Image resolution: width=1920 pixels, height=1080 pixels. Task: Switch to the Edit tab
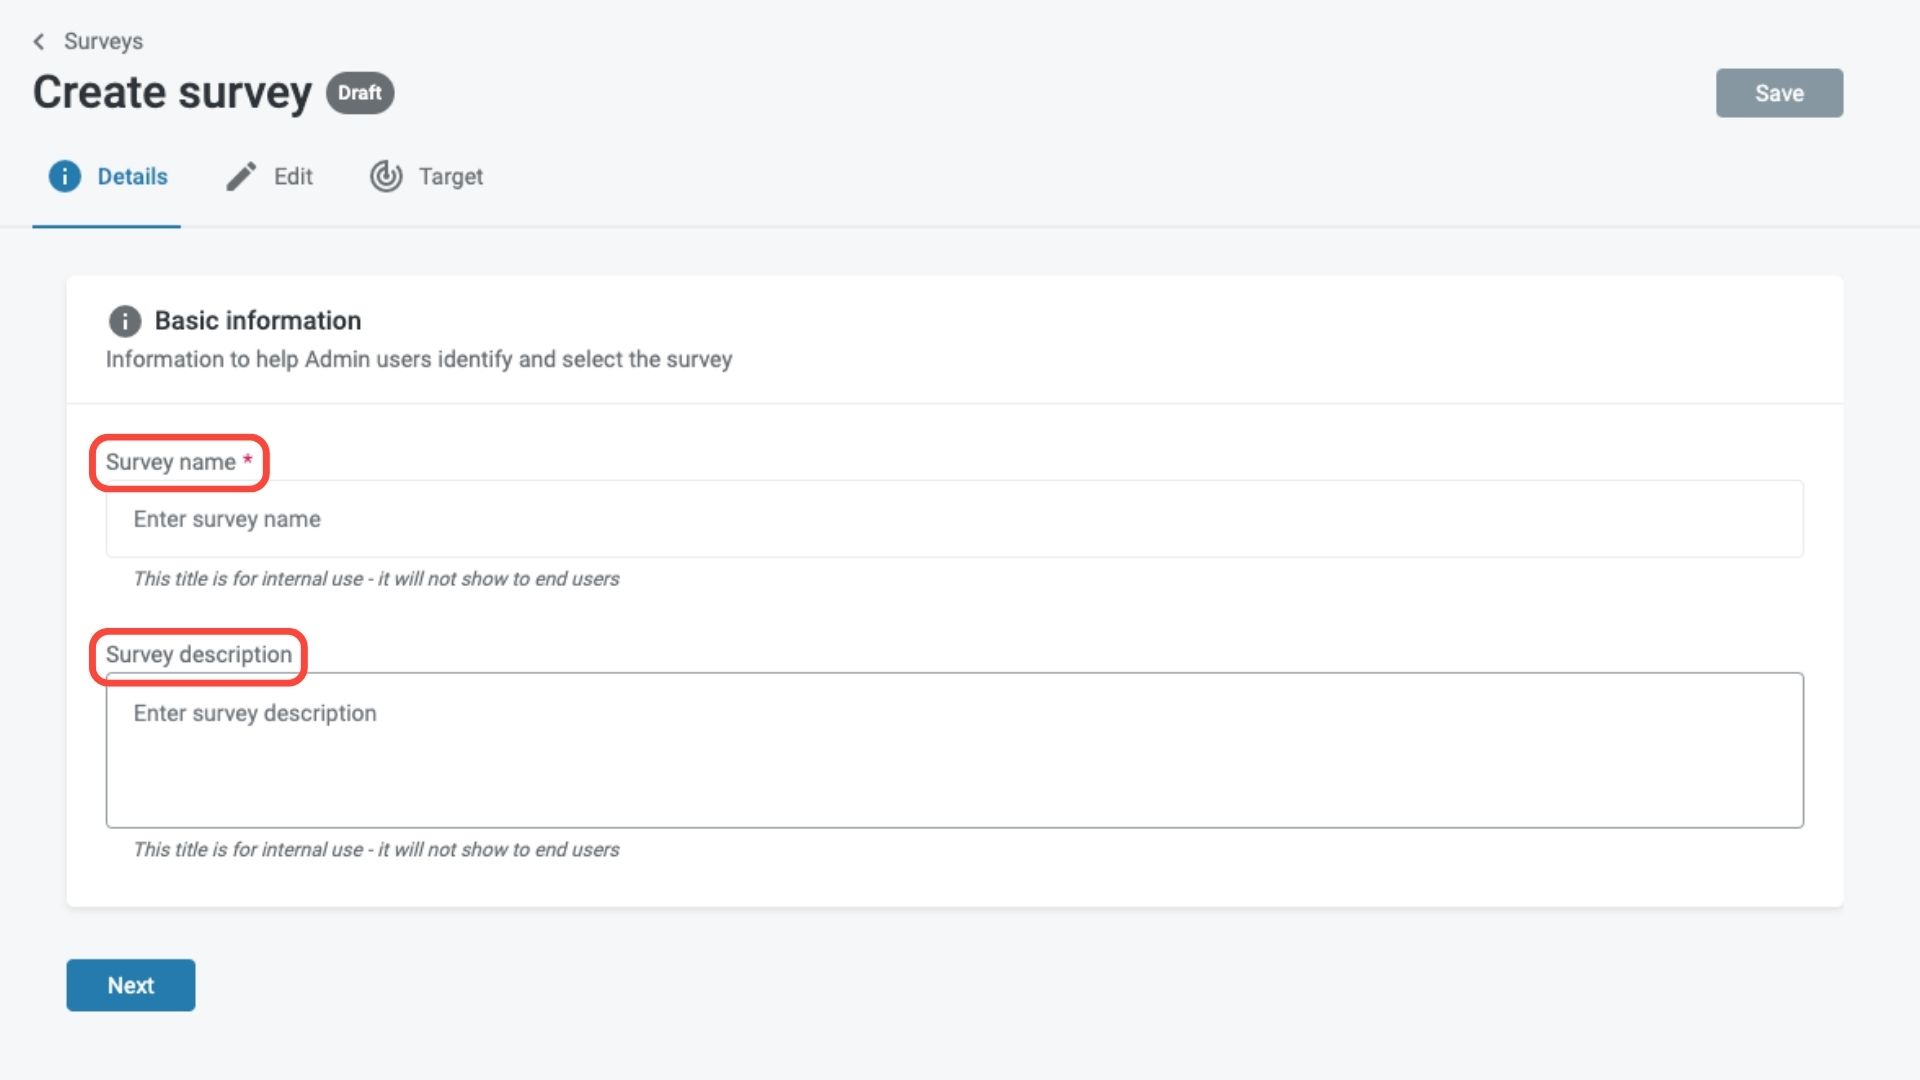pyautogui.click(x=292, y=177)
